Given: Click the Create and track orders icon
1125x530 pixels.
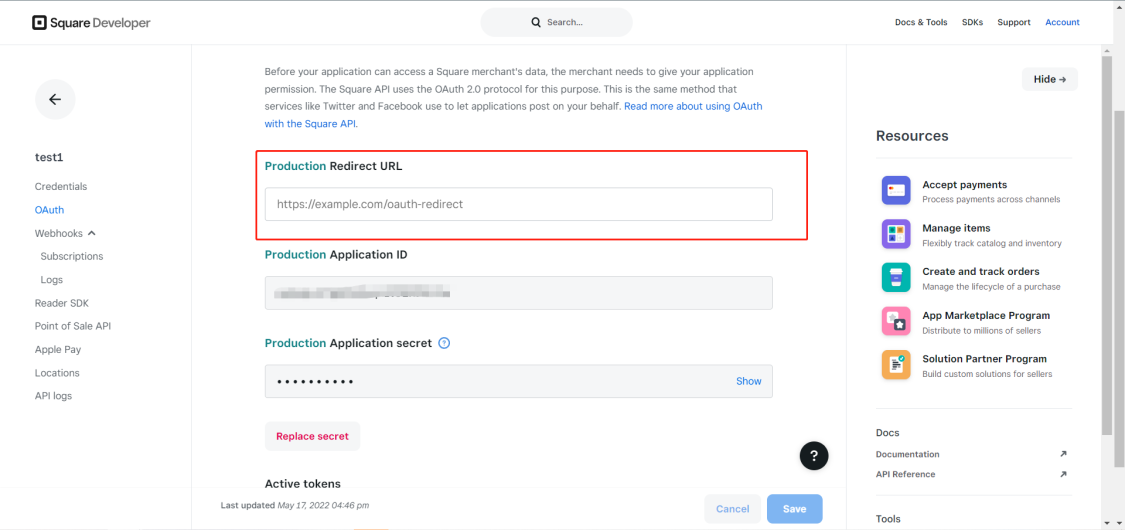Looking at the screenshot, I should tap(896, 278).
